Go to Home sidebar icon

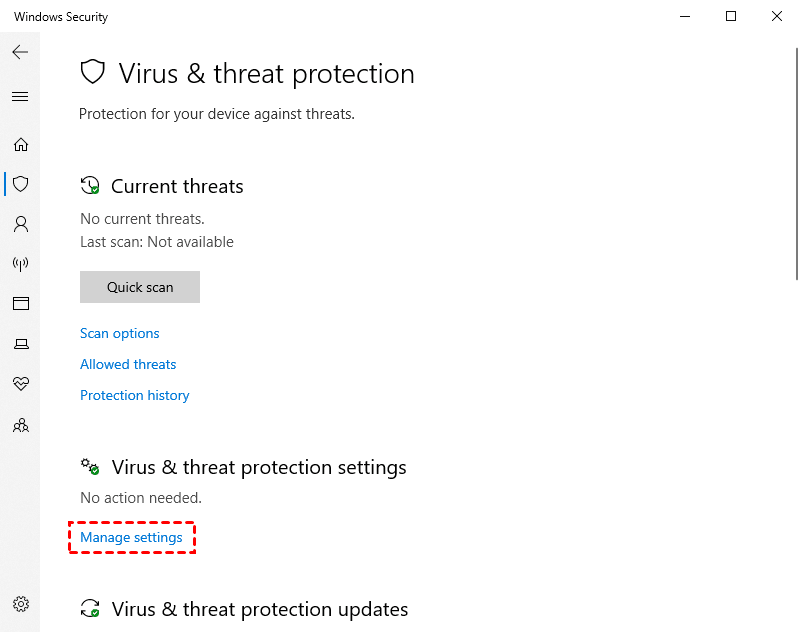coord(20,145)
